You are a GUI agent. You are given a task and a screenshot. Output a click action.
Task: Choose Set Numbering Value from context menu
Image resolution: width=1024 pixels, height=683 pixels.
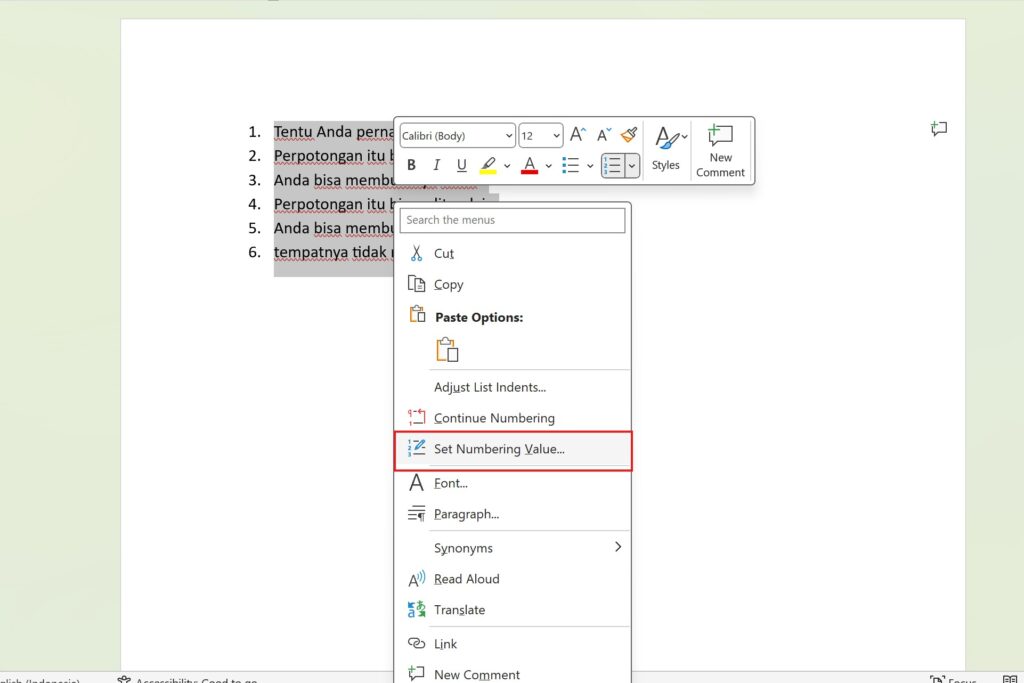pos(499,449)
